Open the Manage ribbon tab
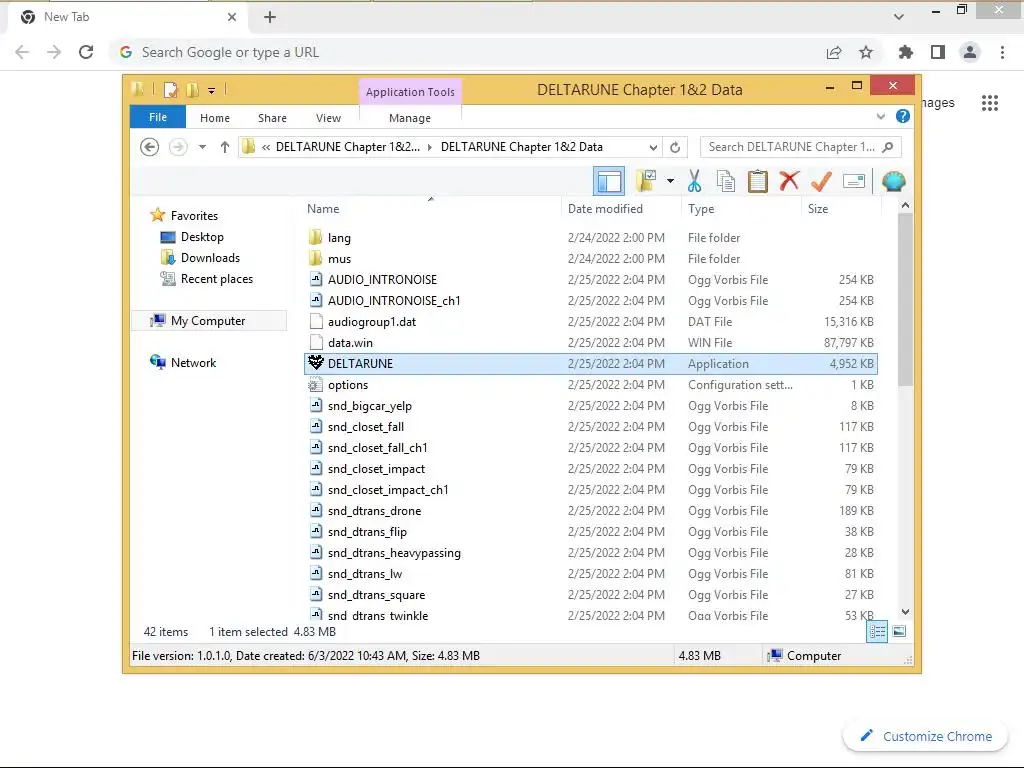The width and height of the screenshot is (1024, 768). 410,118
